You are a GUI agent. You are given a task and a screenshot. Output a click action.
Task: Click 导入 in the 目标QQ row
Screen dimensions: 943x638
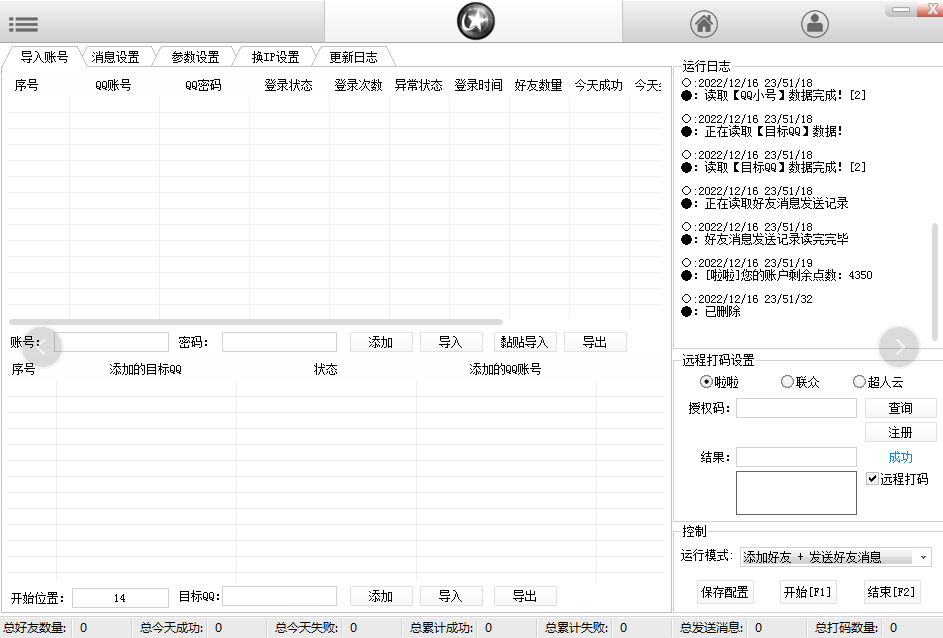tap(451, 596)
